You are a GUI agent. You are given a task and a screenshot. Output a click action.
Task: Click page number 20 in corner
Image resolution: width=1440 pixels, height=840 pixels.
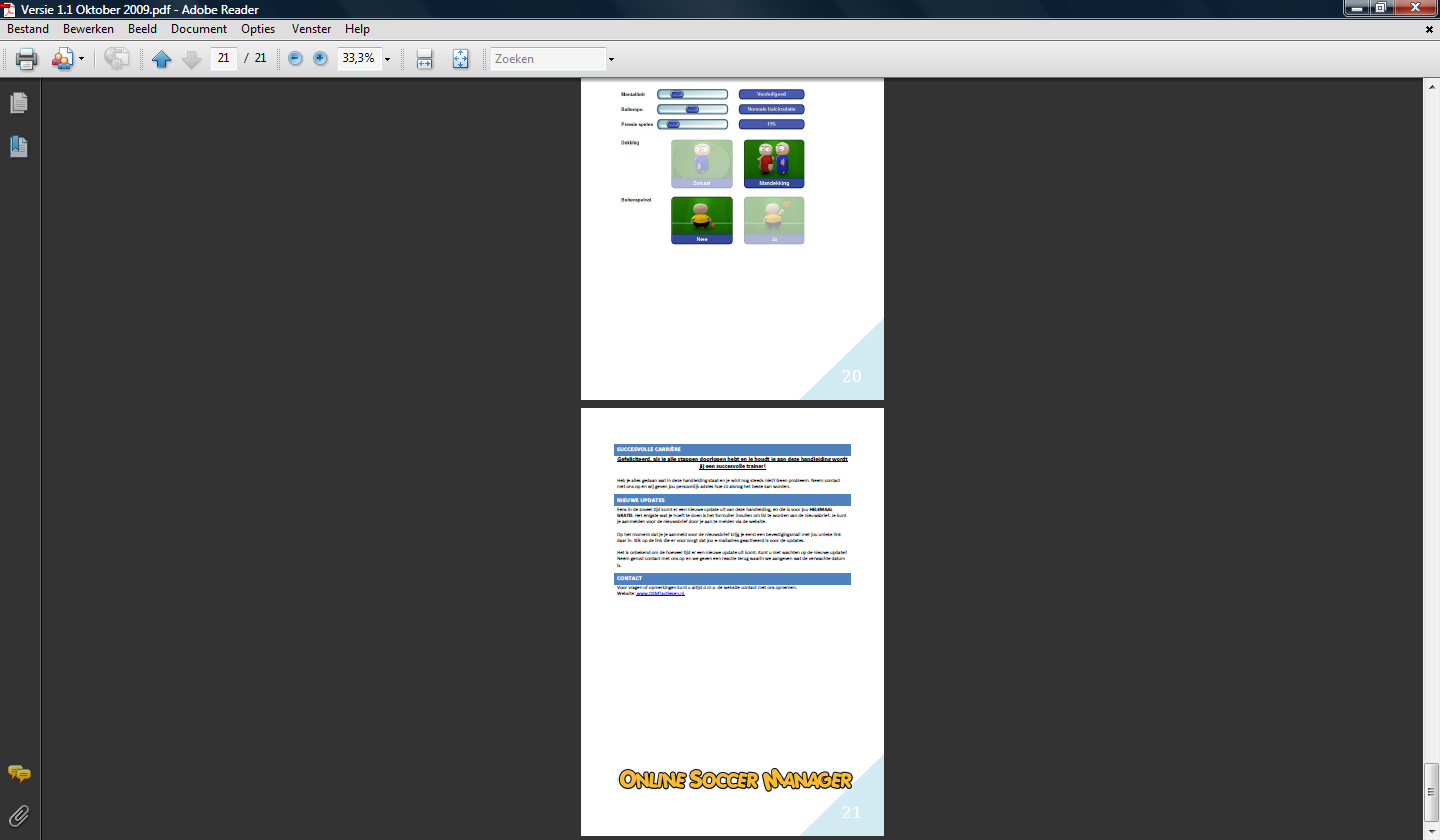tap(851, 376)
